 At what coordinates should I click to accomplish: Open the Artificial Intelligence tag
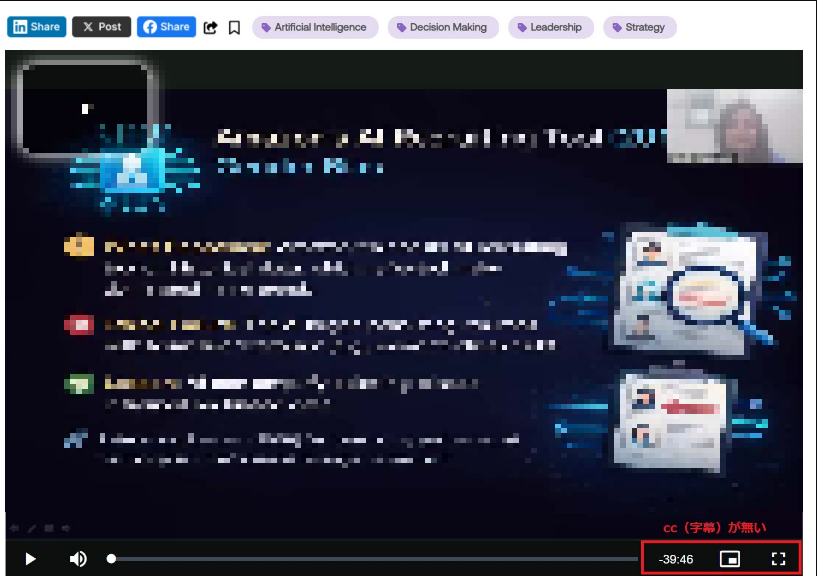coord(315,27)
